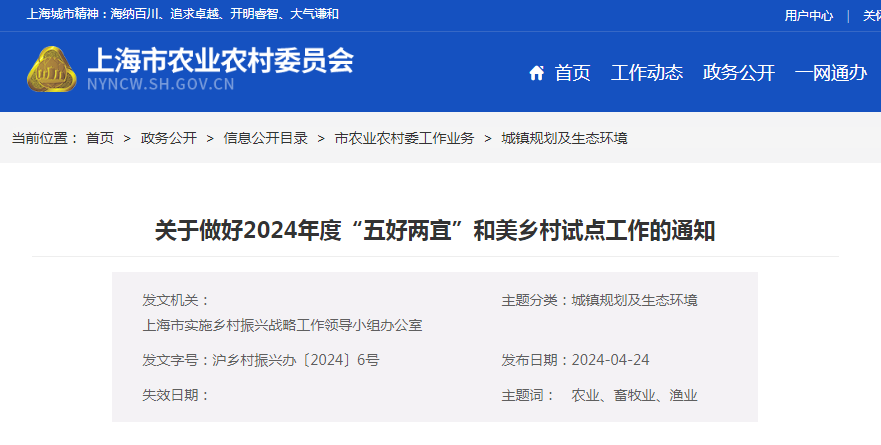Click the NYNCW.SH.GOV.CN text under the title
The width and height of the screenshot is (881, 445).
pos(161,85)
